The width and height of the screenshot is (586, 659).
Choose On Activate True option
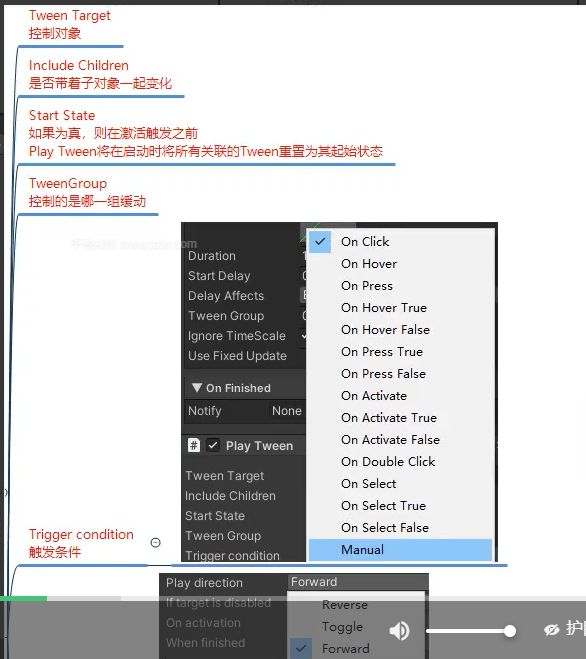click(400, 417)
